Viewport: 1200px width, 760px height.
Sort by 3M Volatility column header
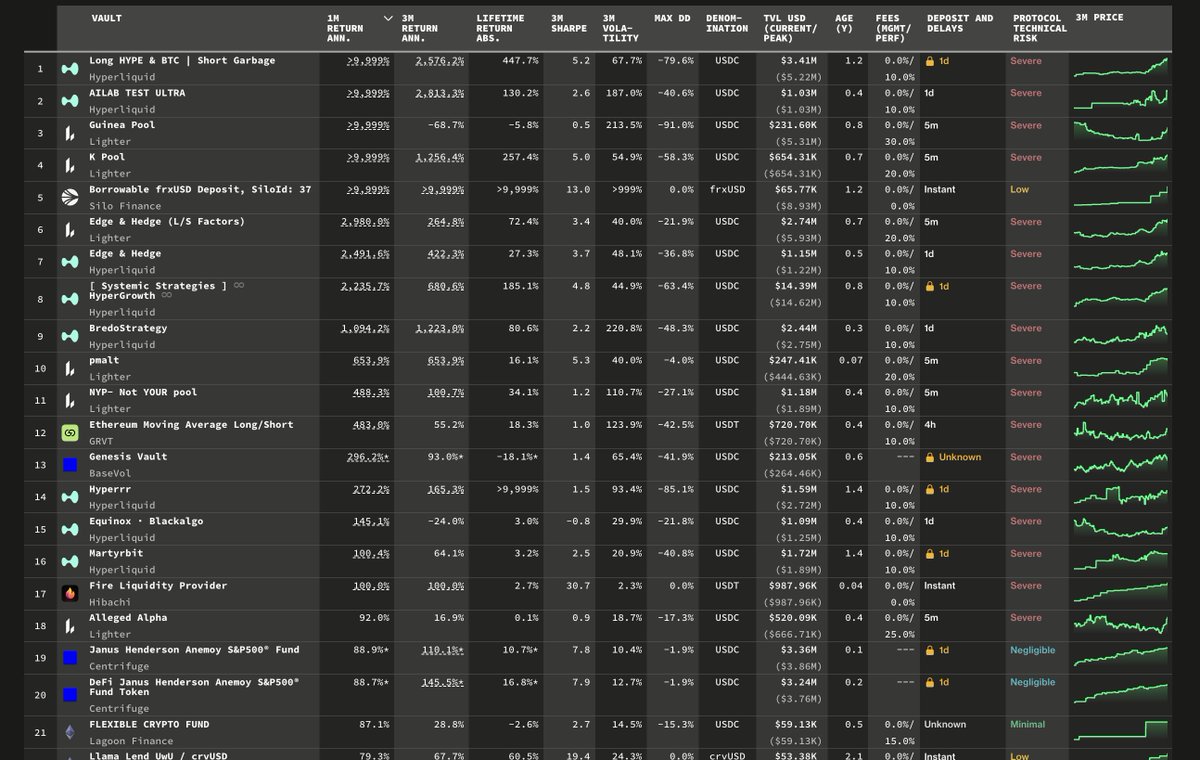tap(620, 28)
